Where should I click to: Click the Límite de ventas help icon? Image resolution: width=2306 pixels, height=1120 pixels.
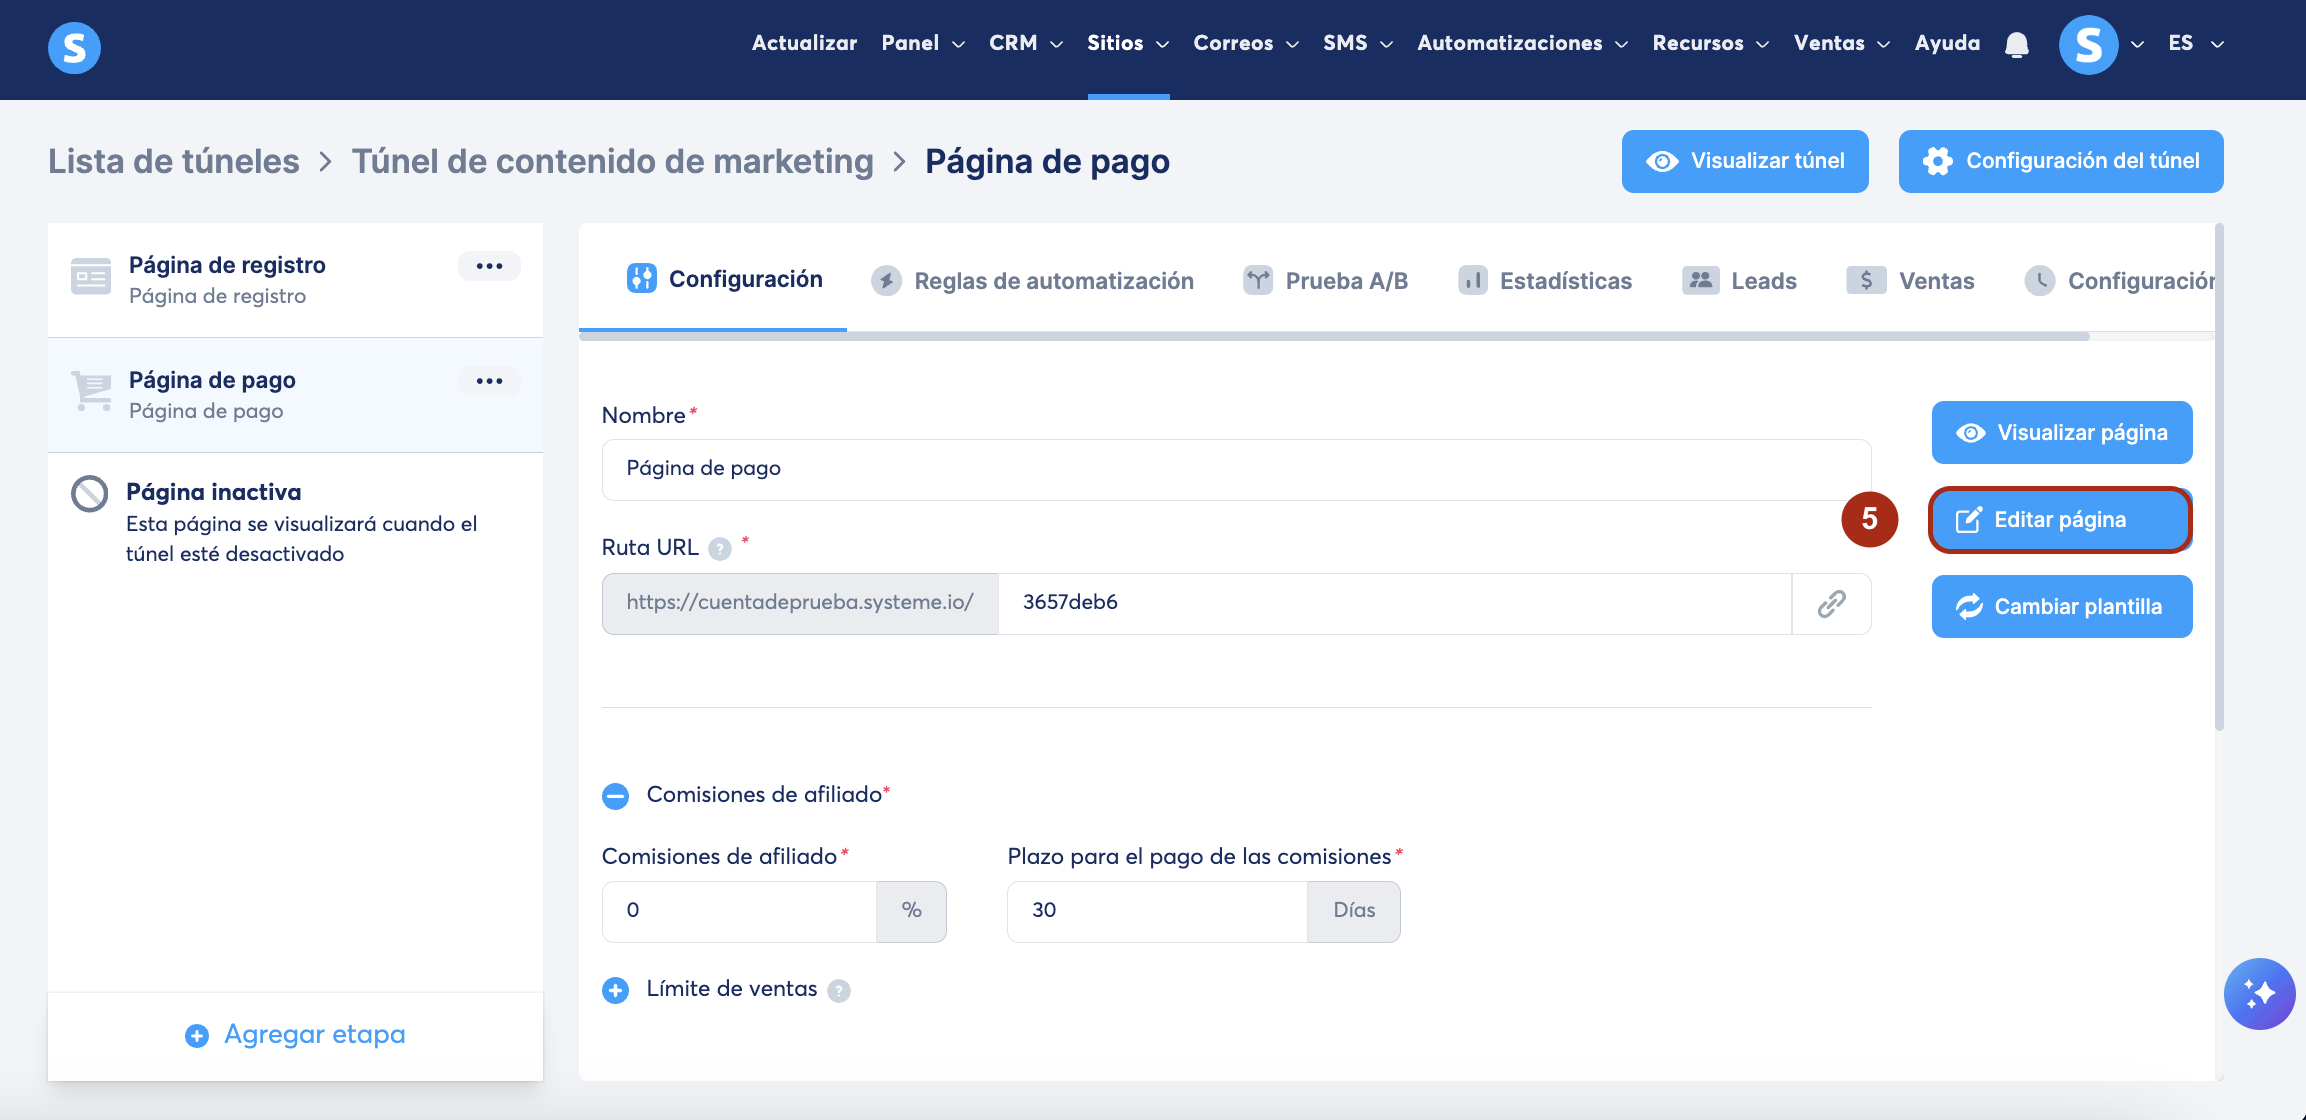[839, 991]
